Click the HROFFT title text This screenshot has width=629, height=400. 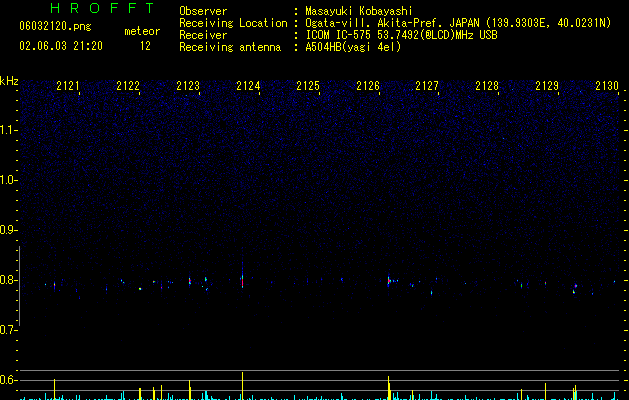click(x=102, y=8)
